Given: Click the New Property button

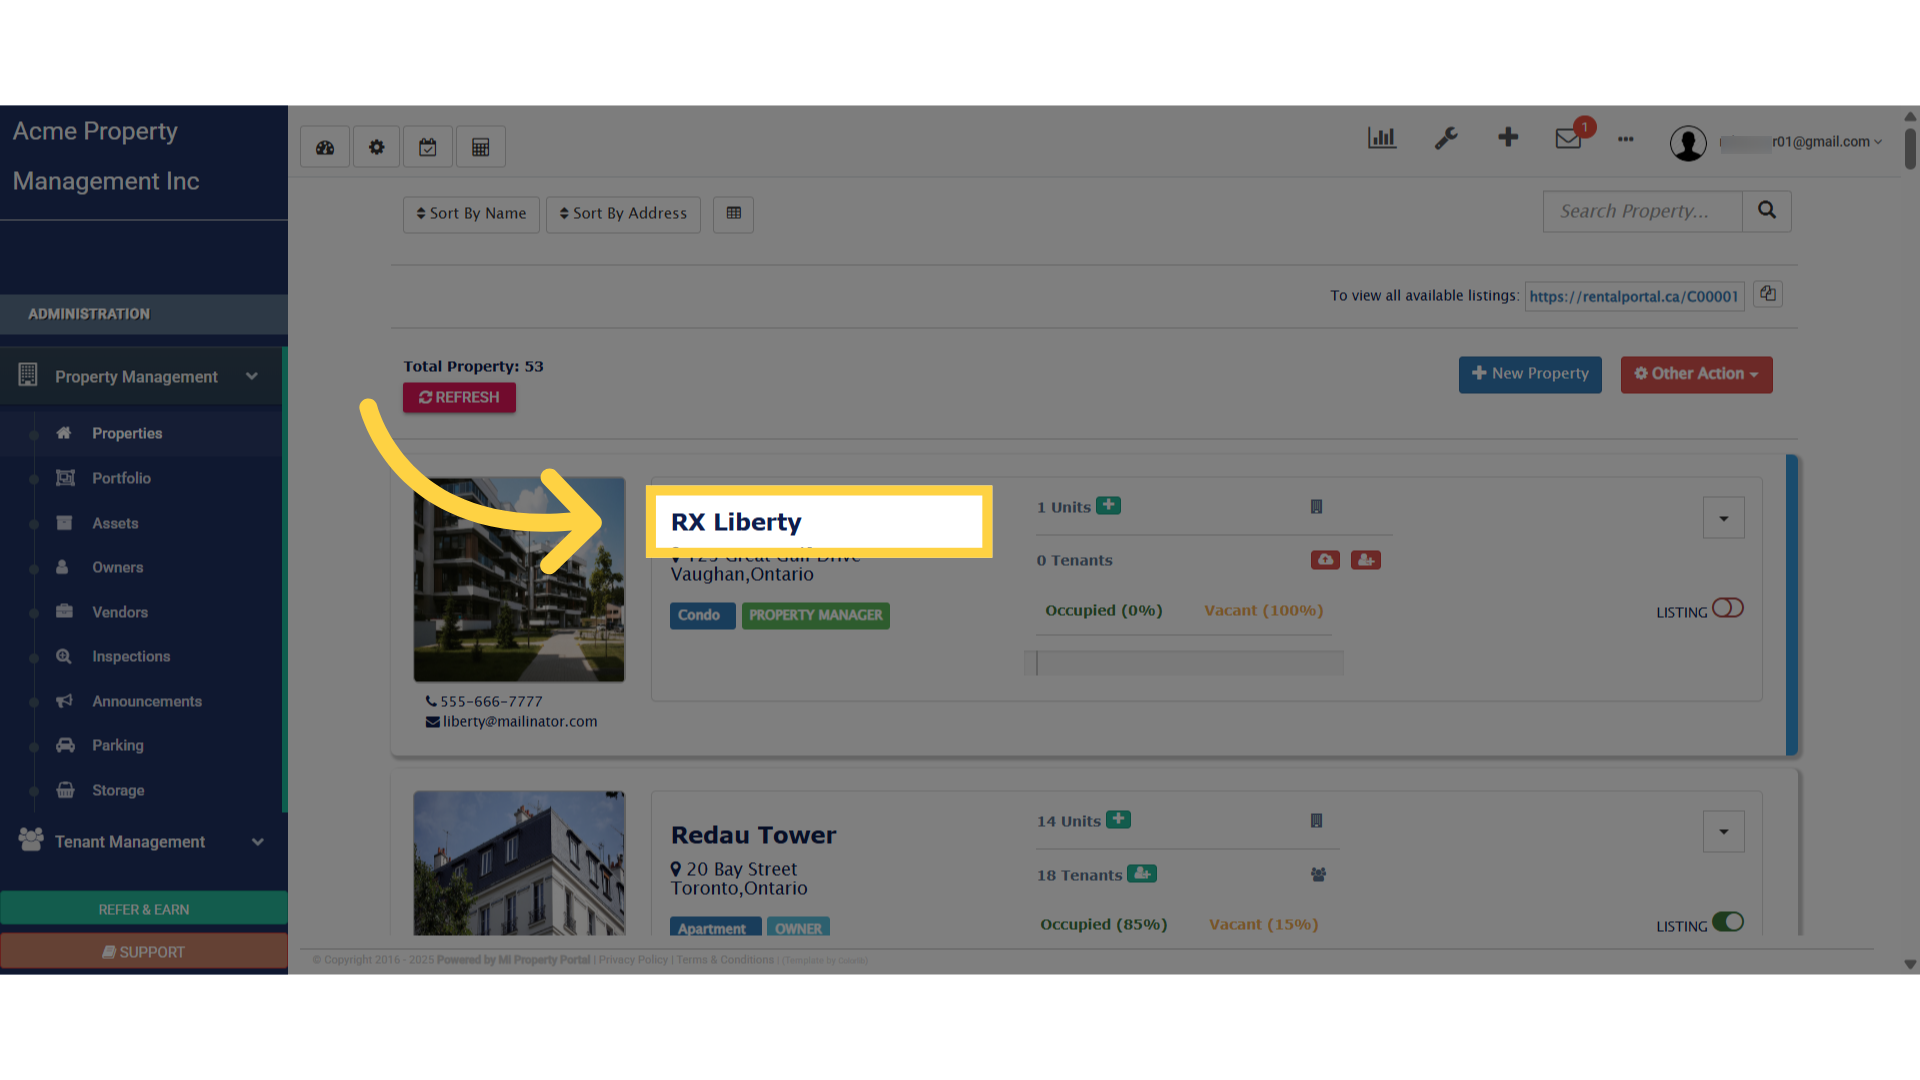Looking at the screenshot, I should click(1530, 374).
